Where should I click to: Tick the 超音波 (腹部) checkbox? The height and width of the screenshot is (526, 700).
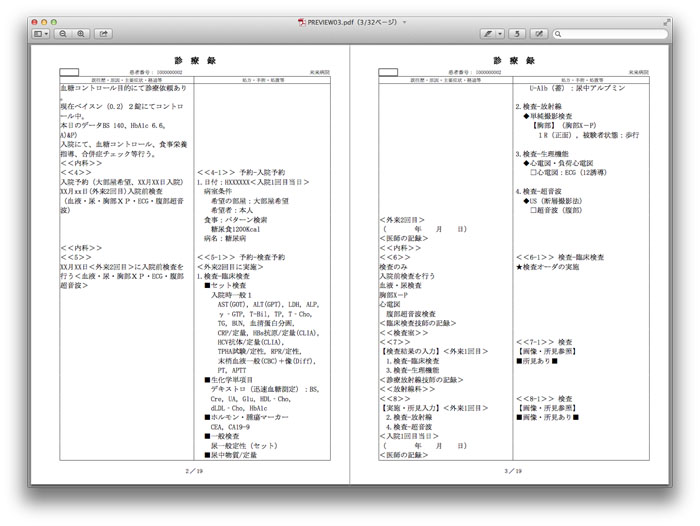point(533,209)
